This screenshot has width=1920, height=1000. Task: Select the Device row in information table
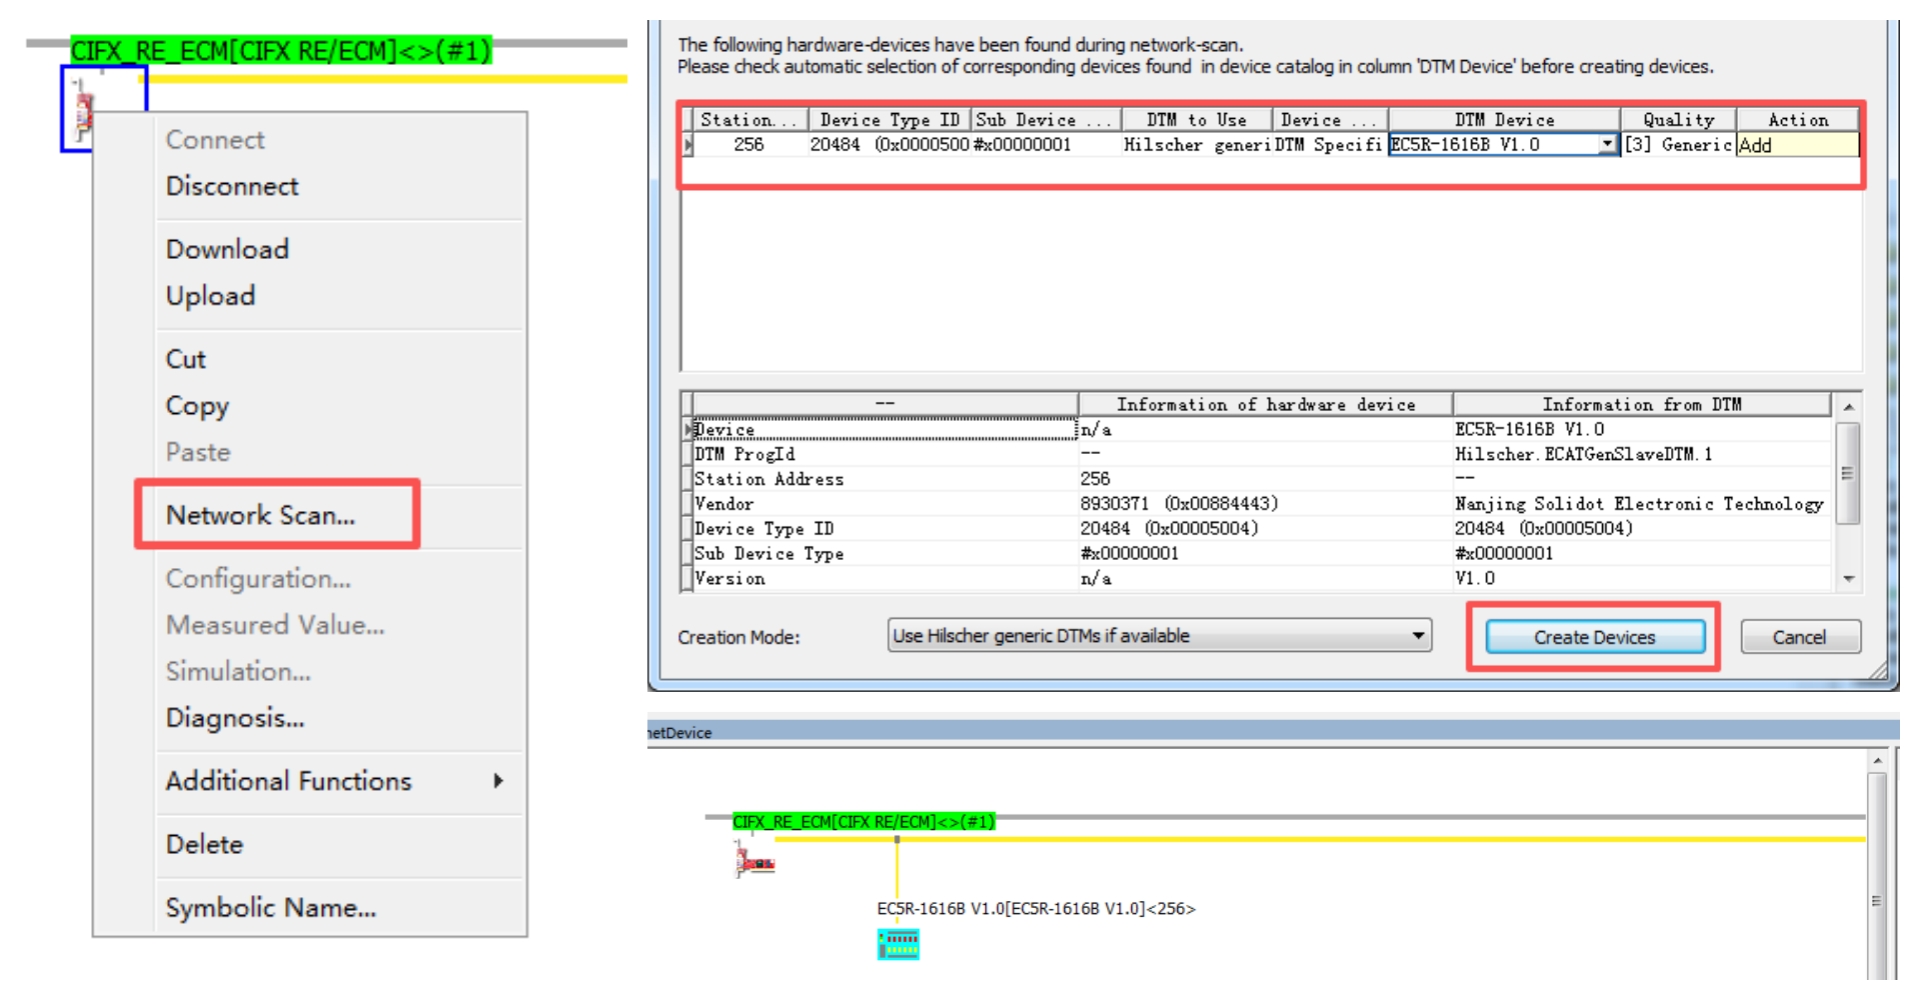(885, 430)
